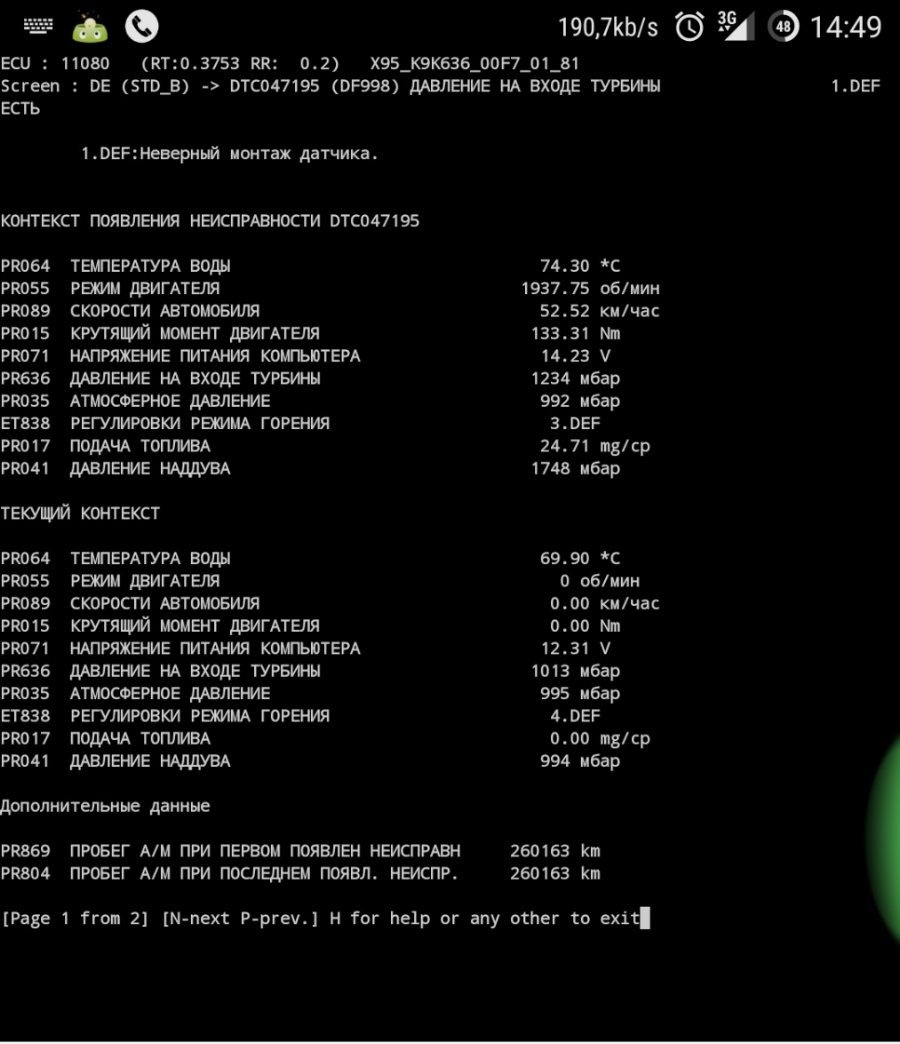
Task: Tap 'КОНТЕКСТ ПОЯВЛЕНИЯ НЕИСПРАВНОСТИ DTC047195' heading
Action: (210, 221)
